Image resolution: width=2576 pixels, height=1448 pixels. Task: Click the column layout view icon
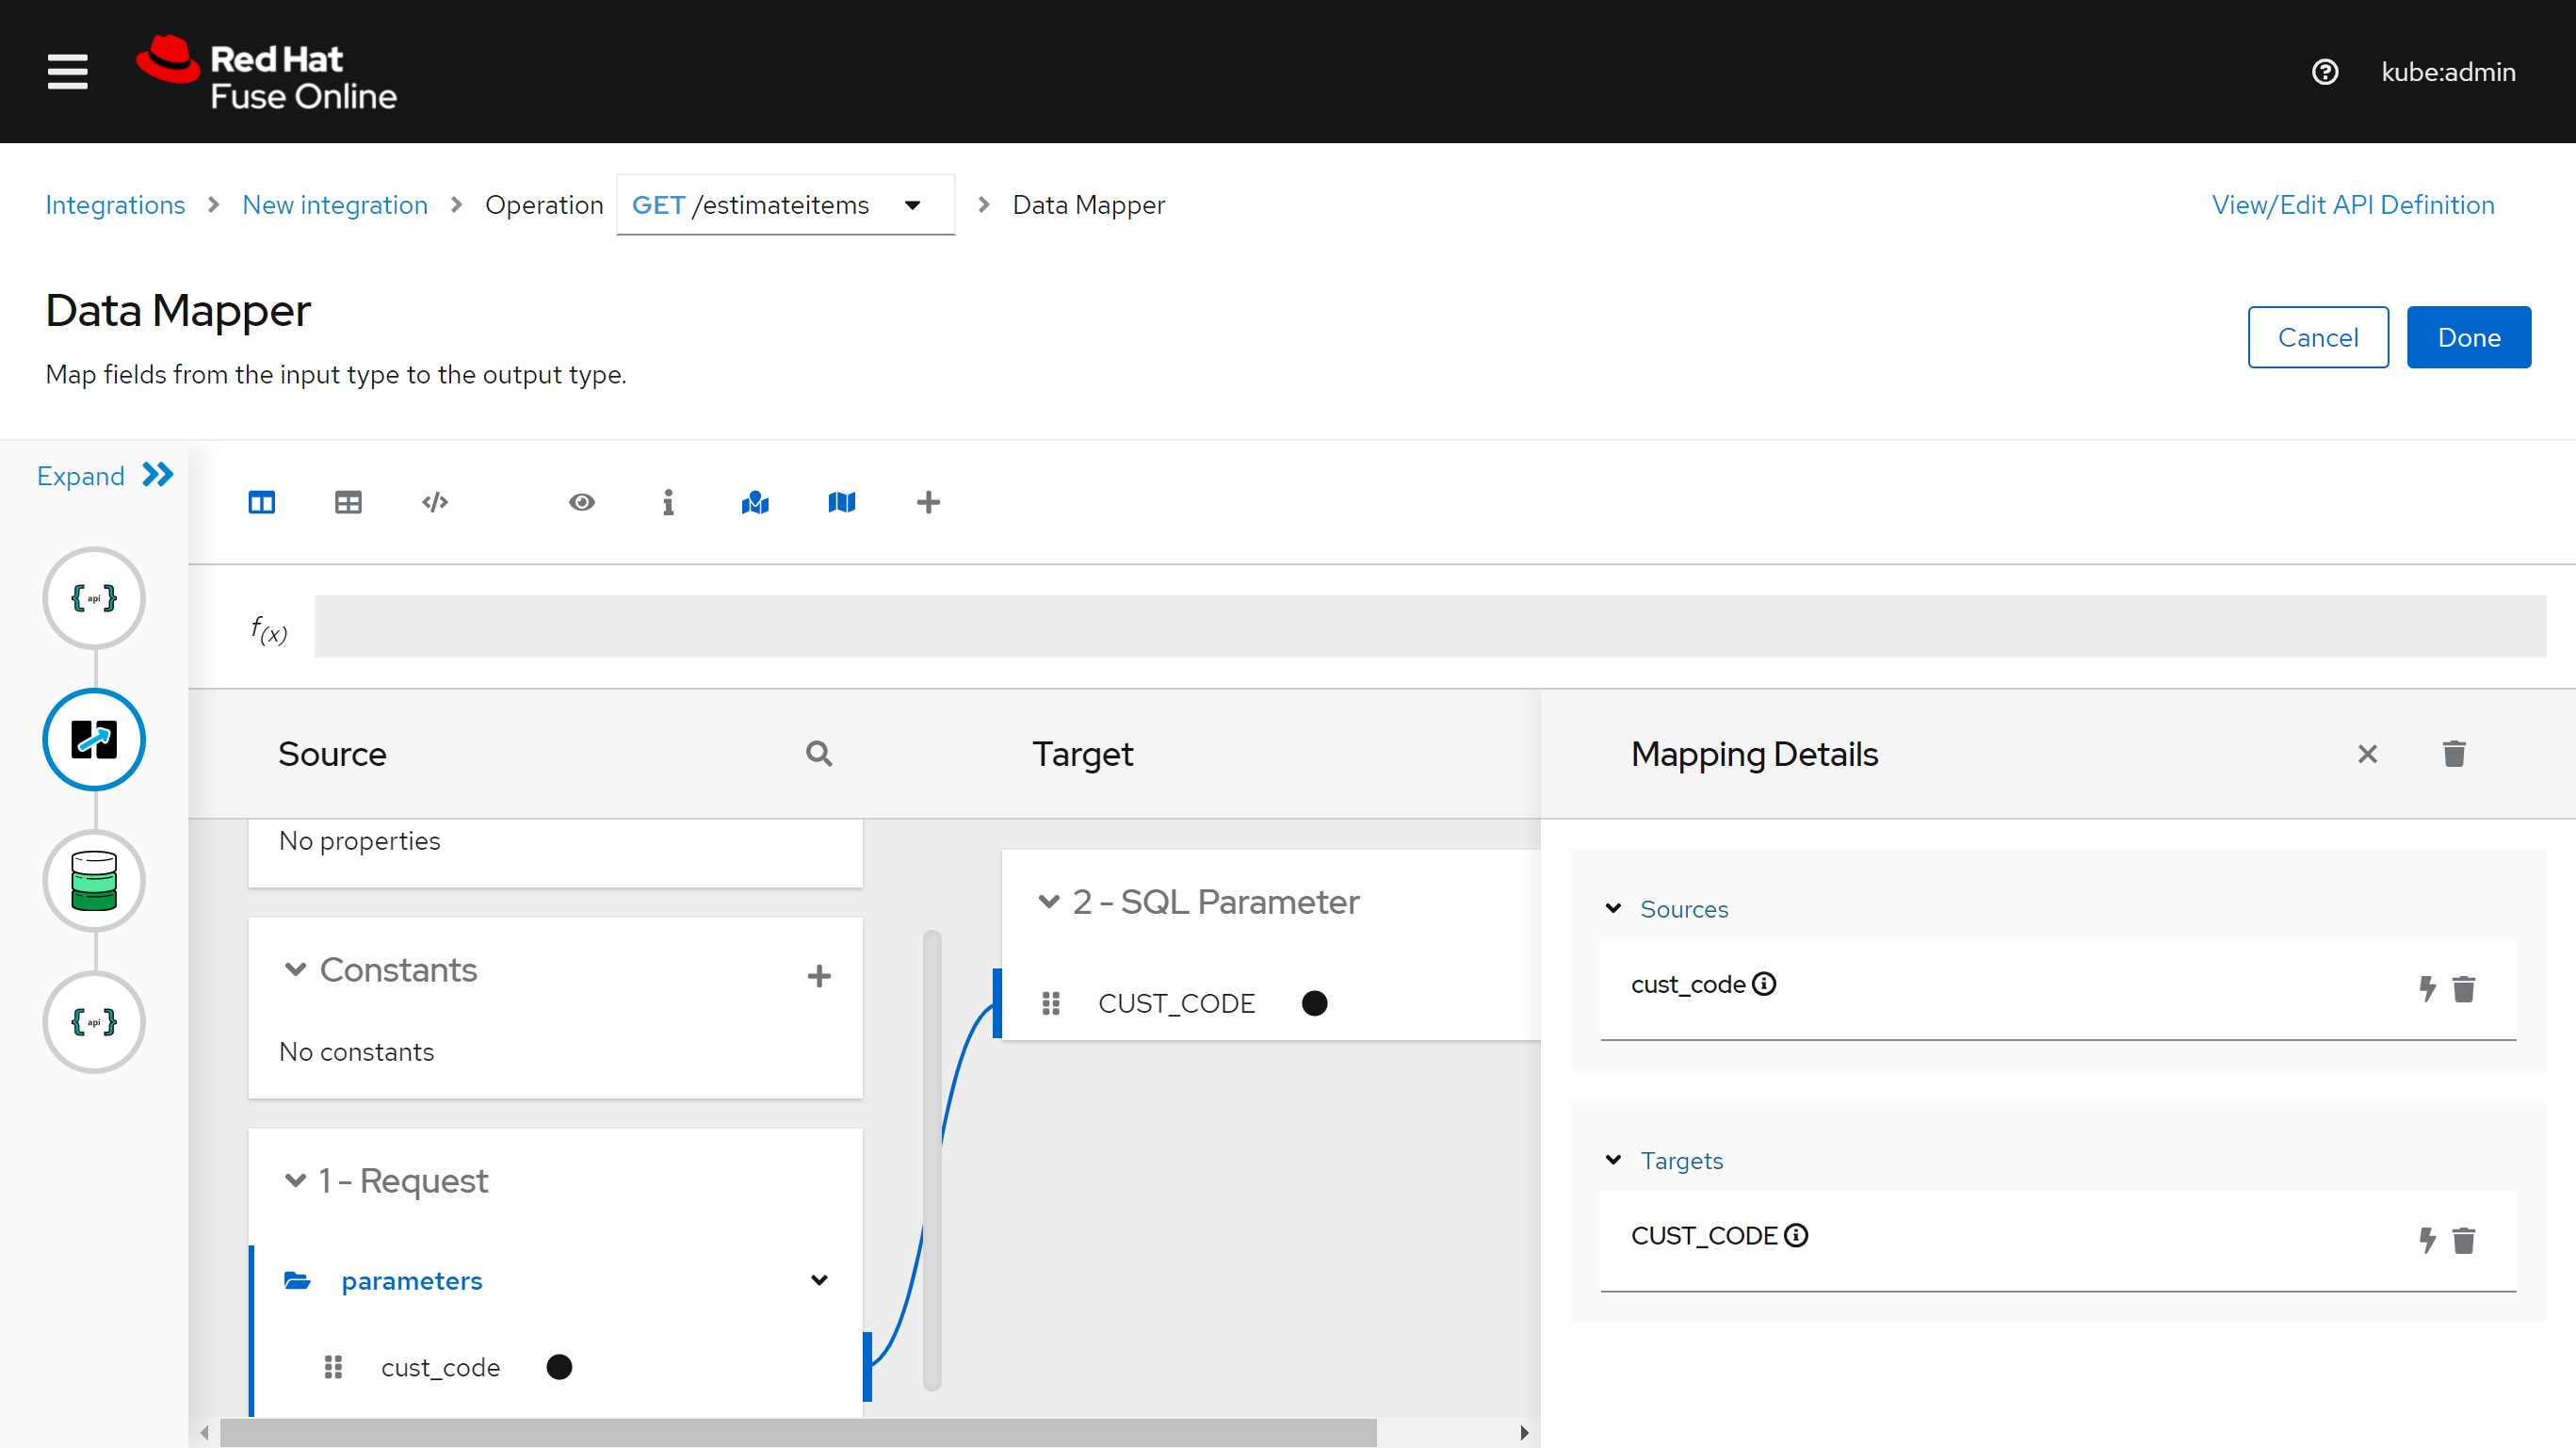tap(262, 503)
